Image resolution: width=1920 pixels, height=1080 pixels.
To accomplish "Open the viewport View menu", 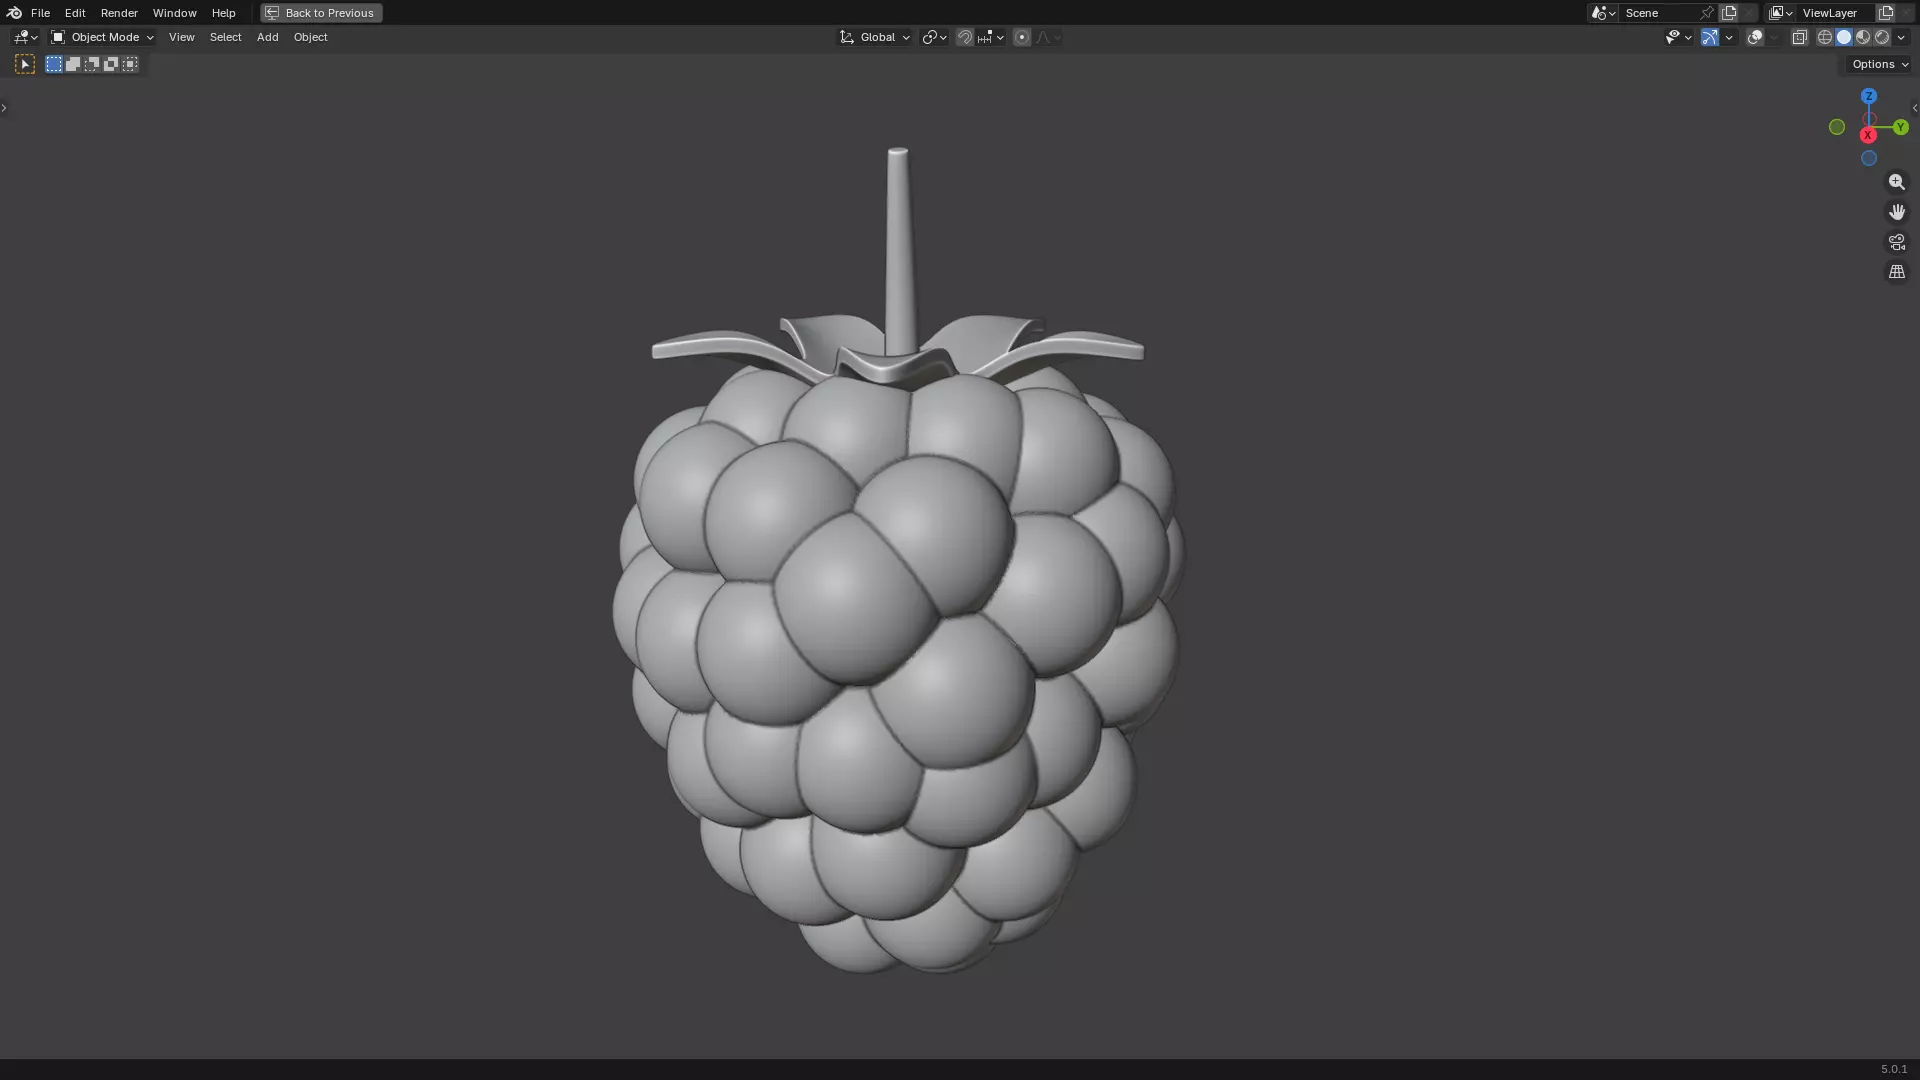I will coord(181,37).
